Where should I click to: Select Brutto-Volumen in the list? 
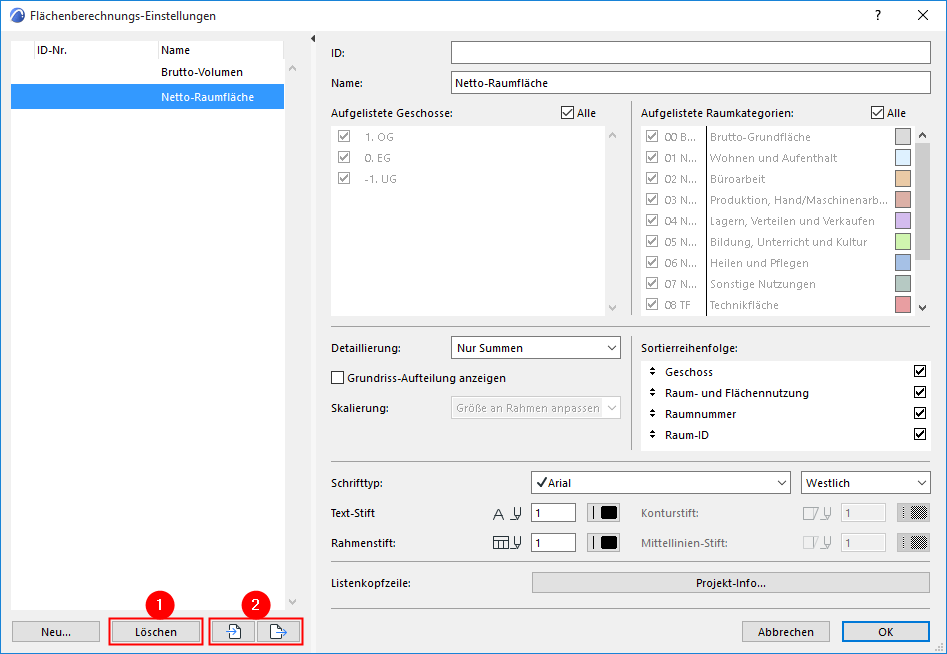pyautogui.click(x=147, y=72)
